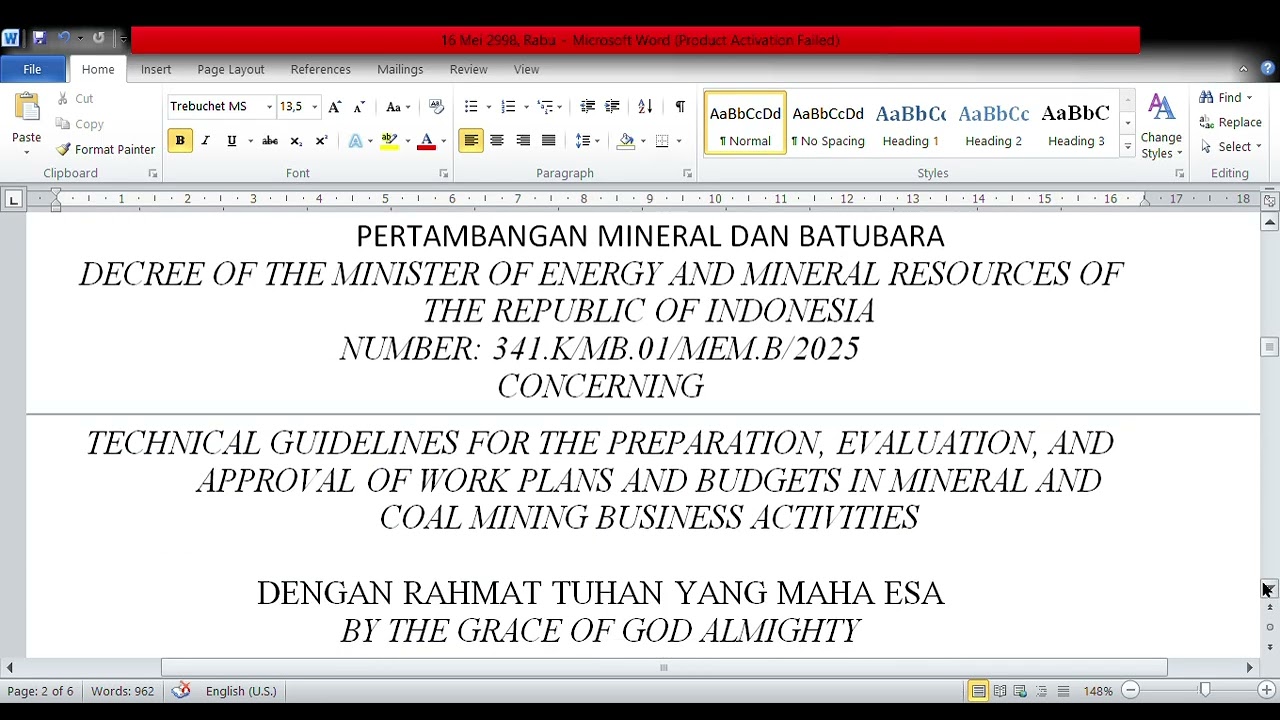Screen dimensions: 1280x720
Task: Click the Numbering list icon
Action: click(508, 107)
